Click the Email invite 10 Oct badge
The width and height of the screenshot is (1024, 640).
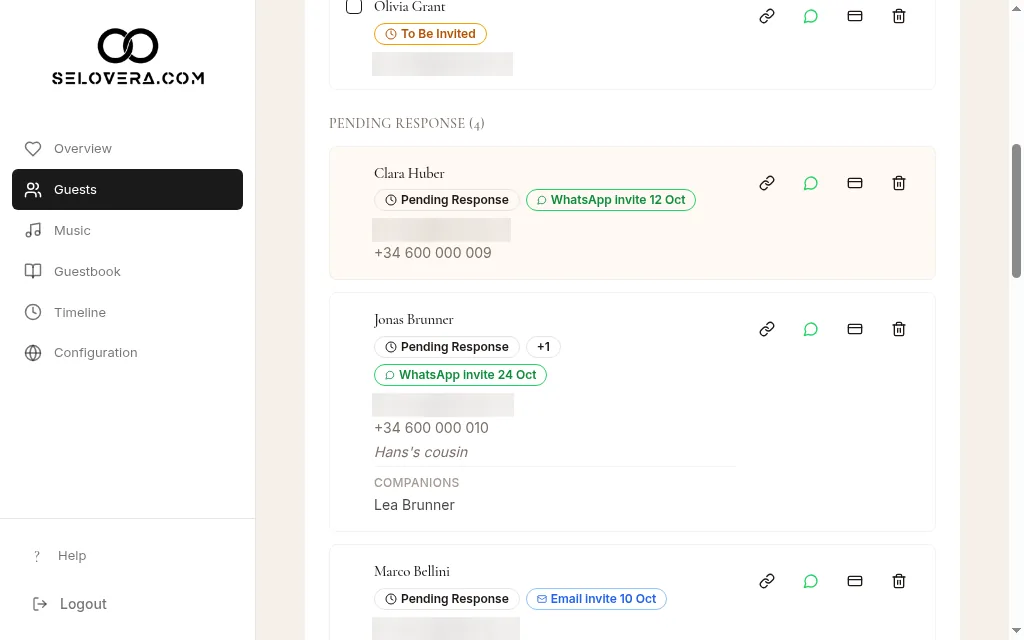coord(596,599)
